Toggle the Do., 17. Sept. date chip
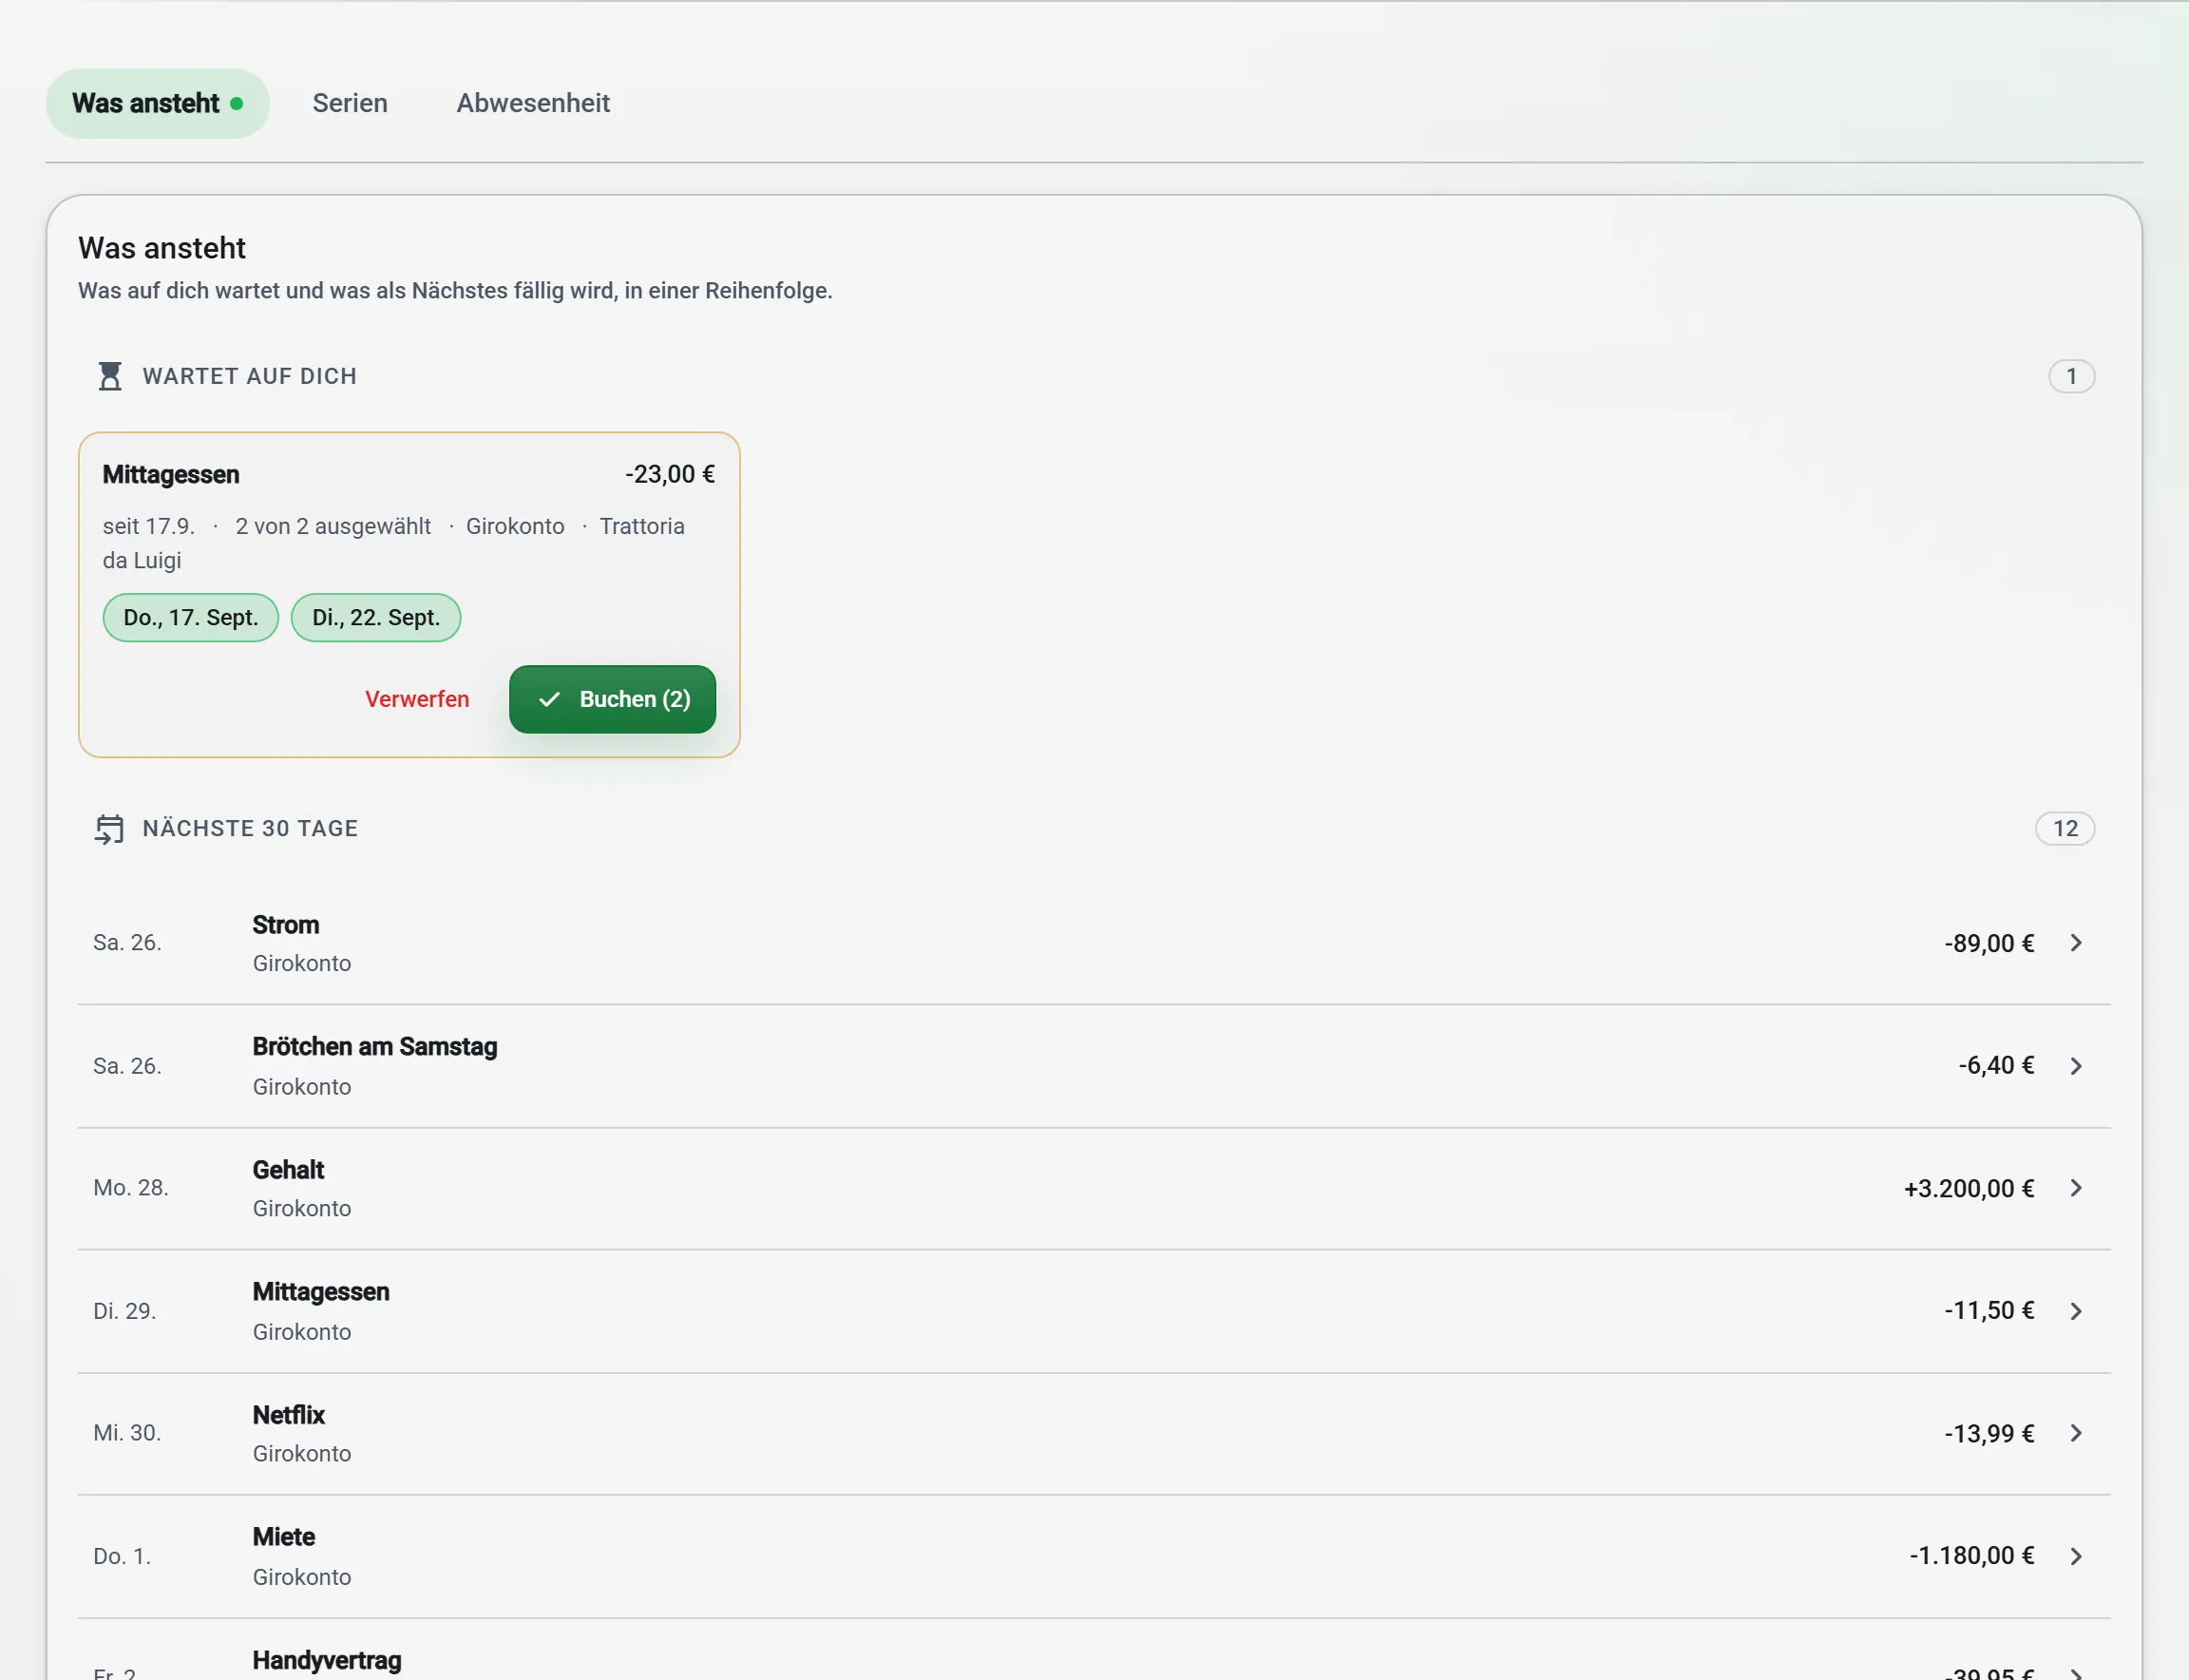The image size is (2189, 1680). click(x=191, y=617)
